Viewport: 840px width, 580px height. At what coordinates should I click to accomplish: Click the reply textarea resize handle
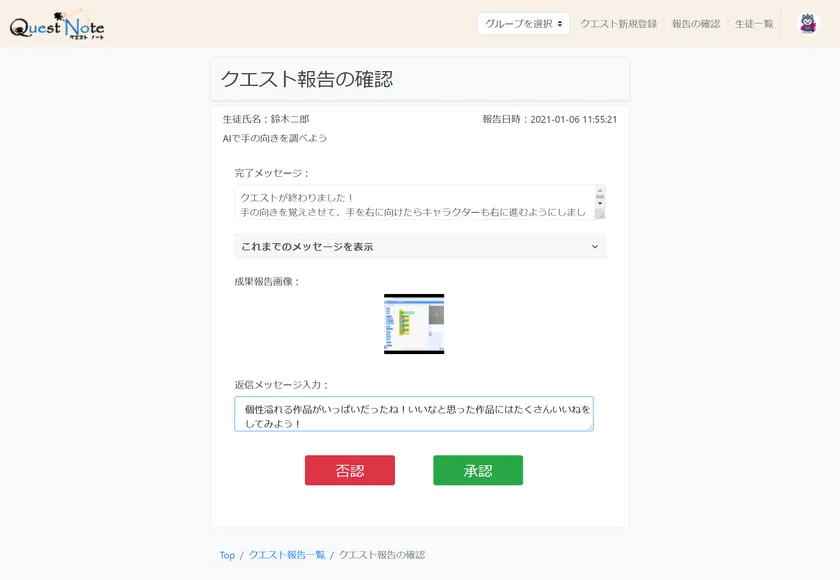pyautogui.click(x=589, y=427)
